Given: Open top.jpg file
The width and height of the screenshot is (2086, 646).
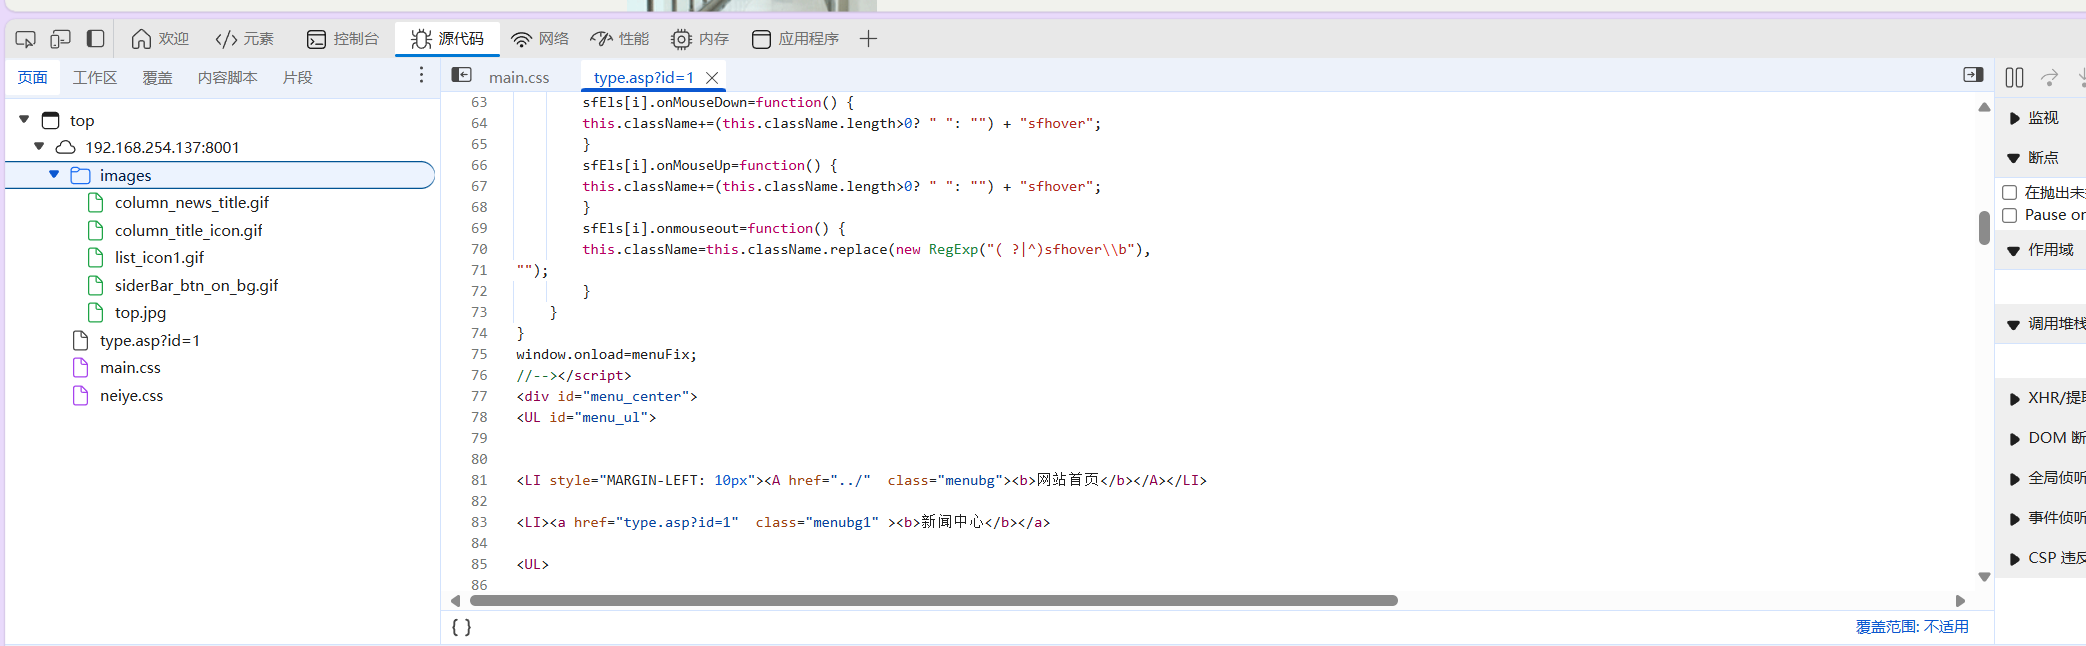Looking at the screenshot, I should pos(140,312).
